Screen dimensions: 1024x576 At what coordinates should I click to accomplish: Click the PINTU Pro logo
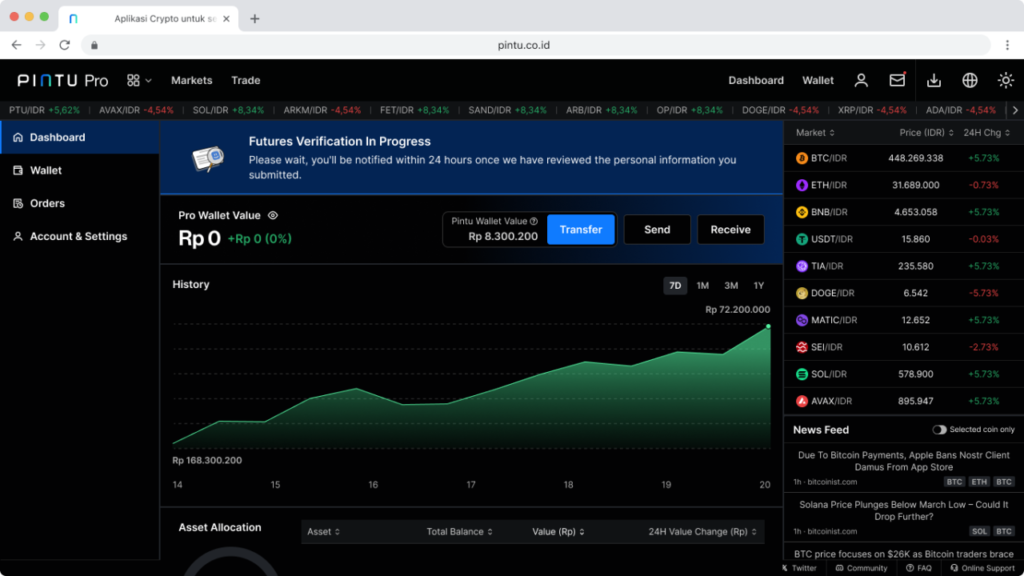tap(63, 80)
